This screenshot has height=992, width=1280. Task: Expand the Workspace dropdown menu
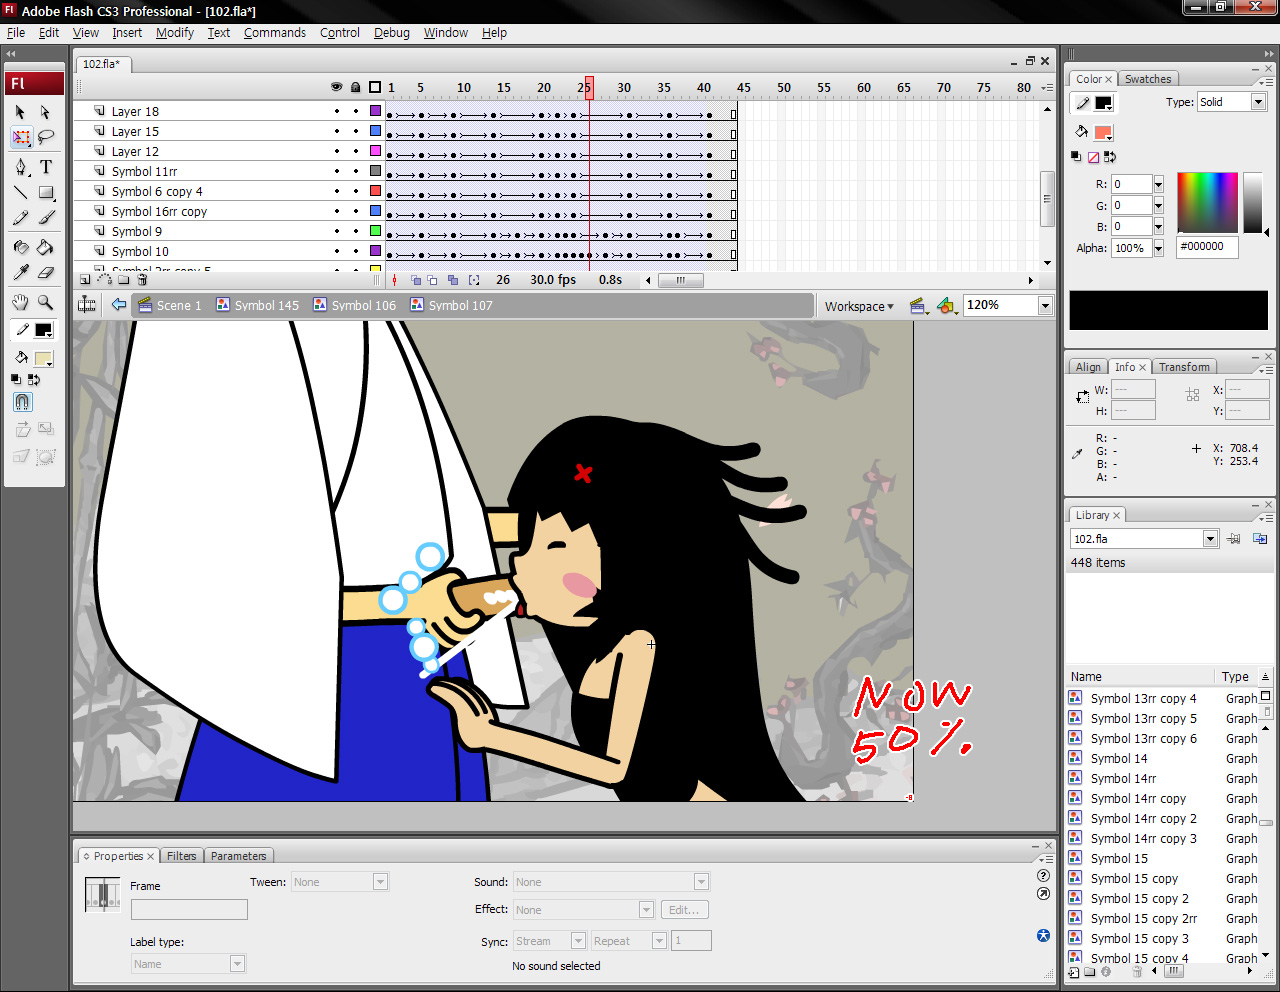coord(859,306)
